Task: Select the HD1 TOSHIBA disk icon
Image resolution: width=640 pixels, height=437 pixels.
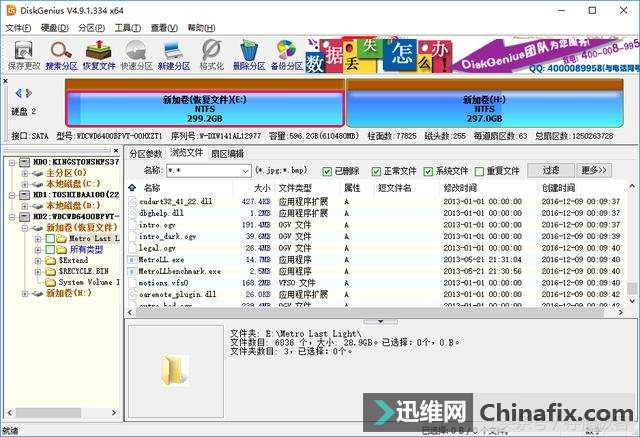Action: pyautogui.click(x=25, y=195)
